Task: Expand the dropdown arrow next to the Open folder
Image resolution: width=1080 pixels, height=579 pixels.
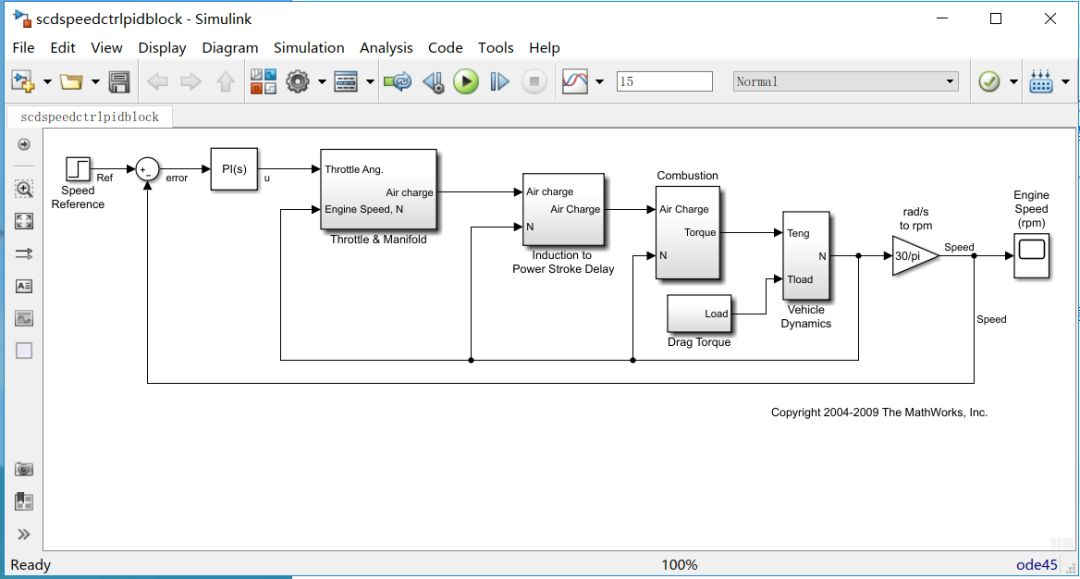Action: coord(96,82)
